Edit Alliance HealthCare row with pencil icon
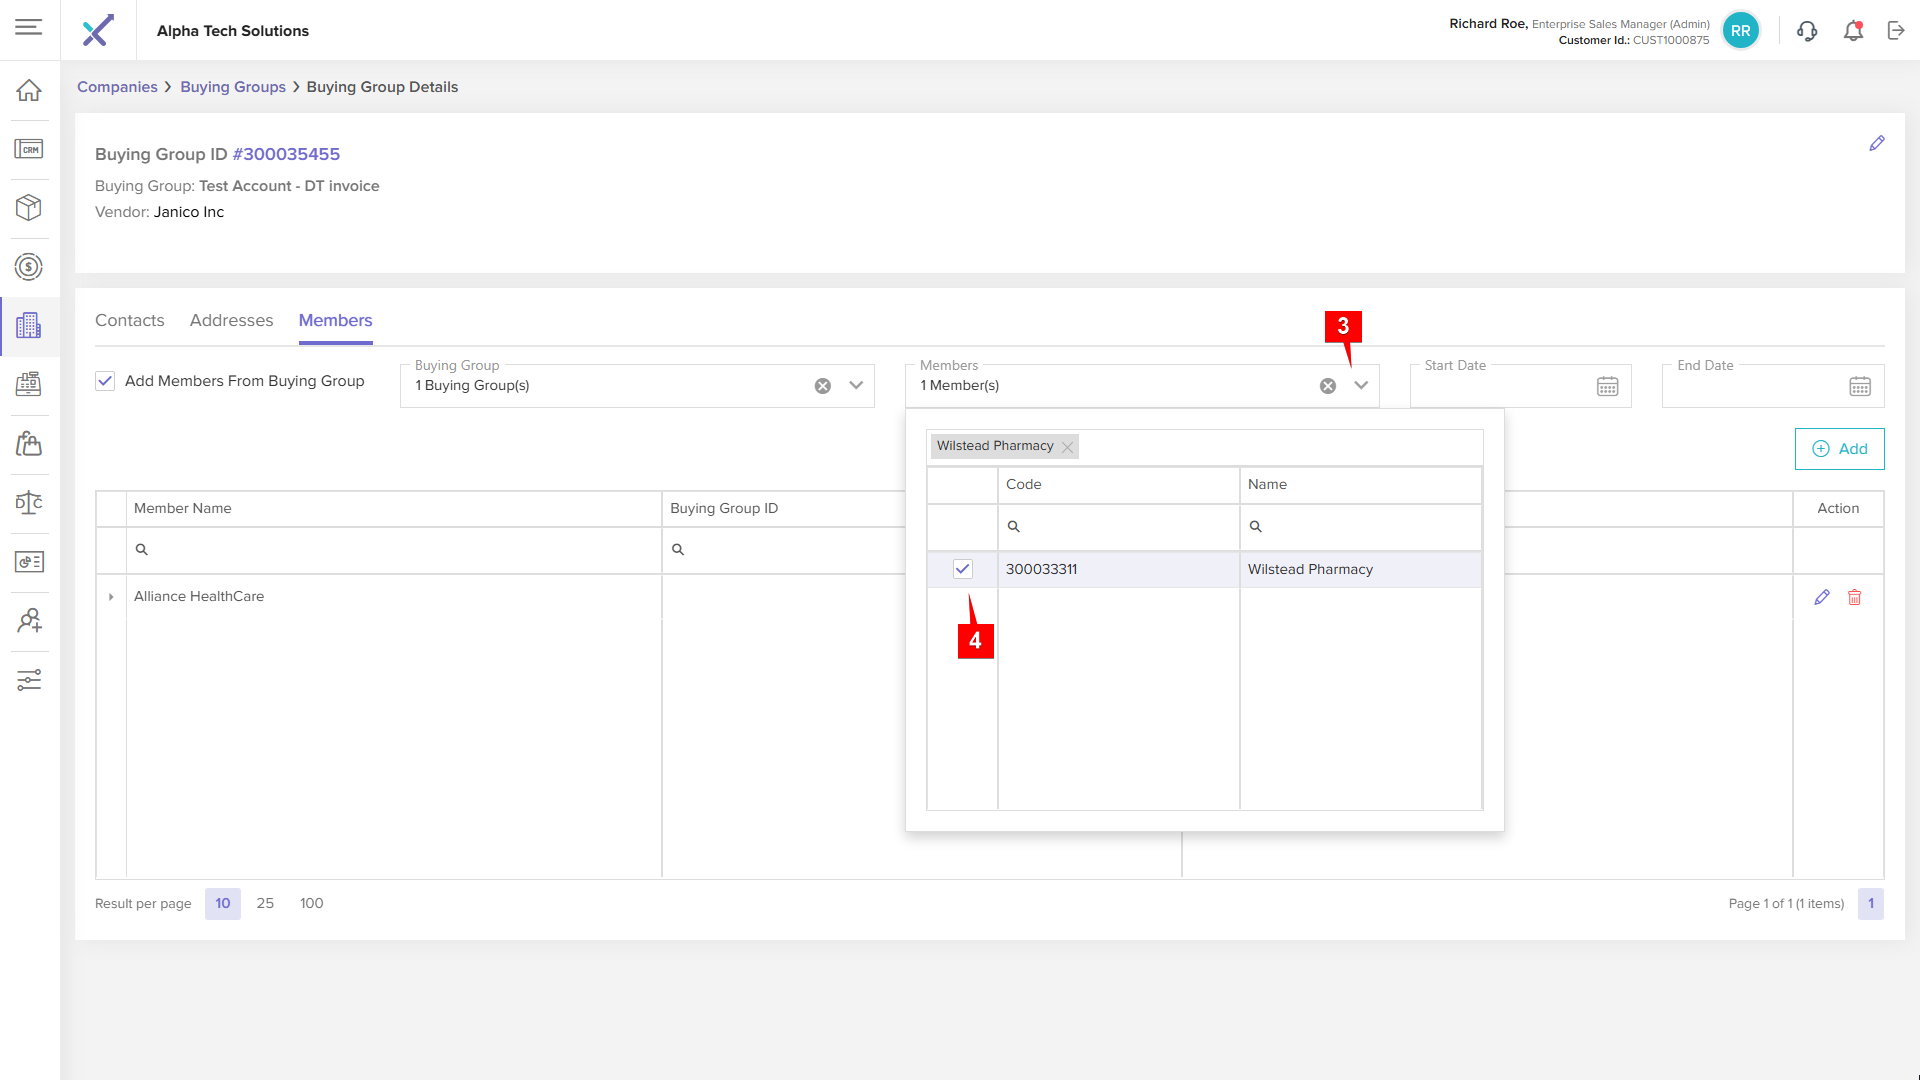The width and height of the screenshot is (1920, 1080). 1821,597
